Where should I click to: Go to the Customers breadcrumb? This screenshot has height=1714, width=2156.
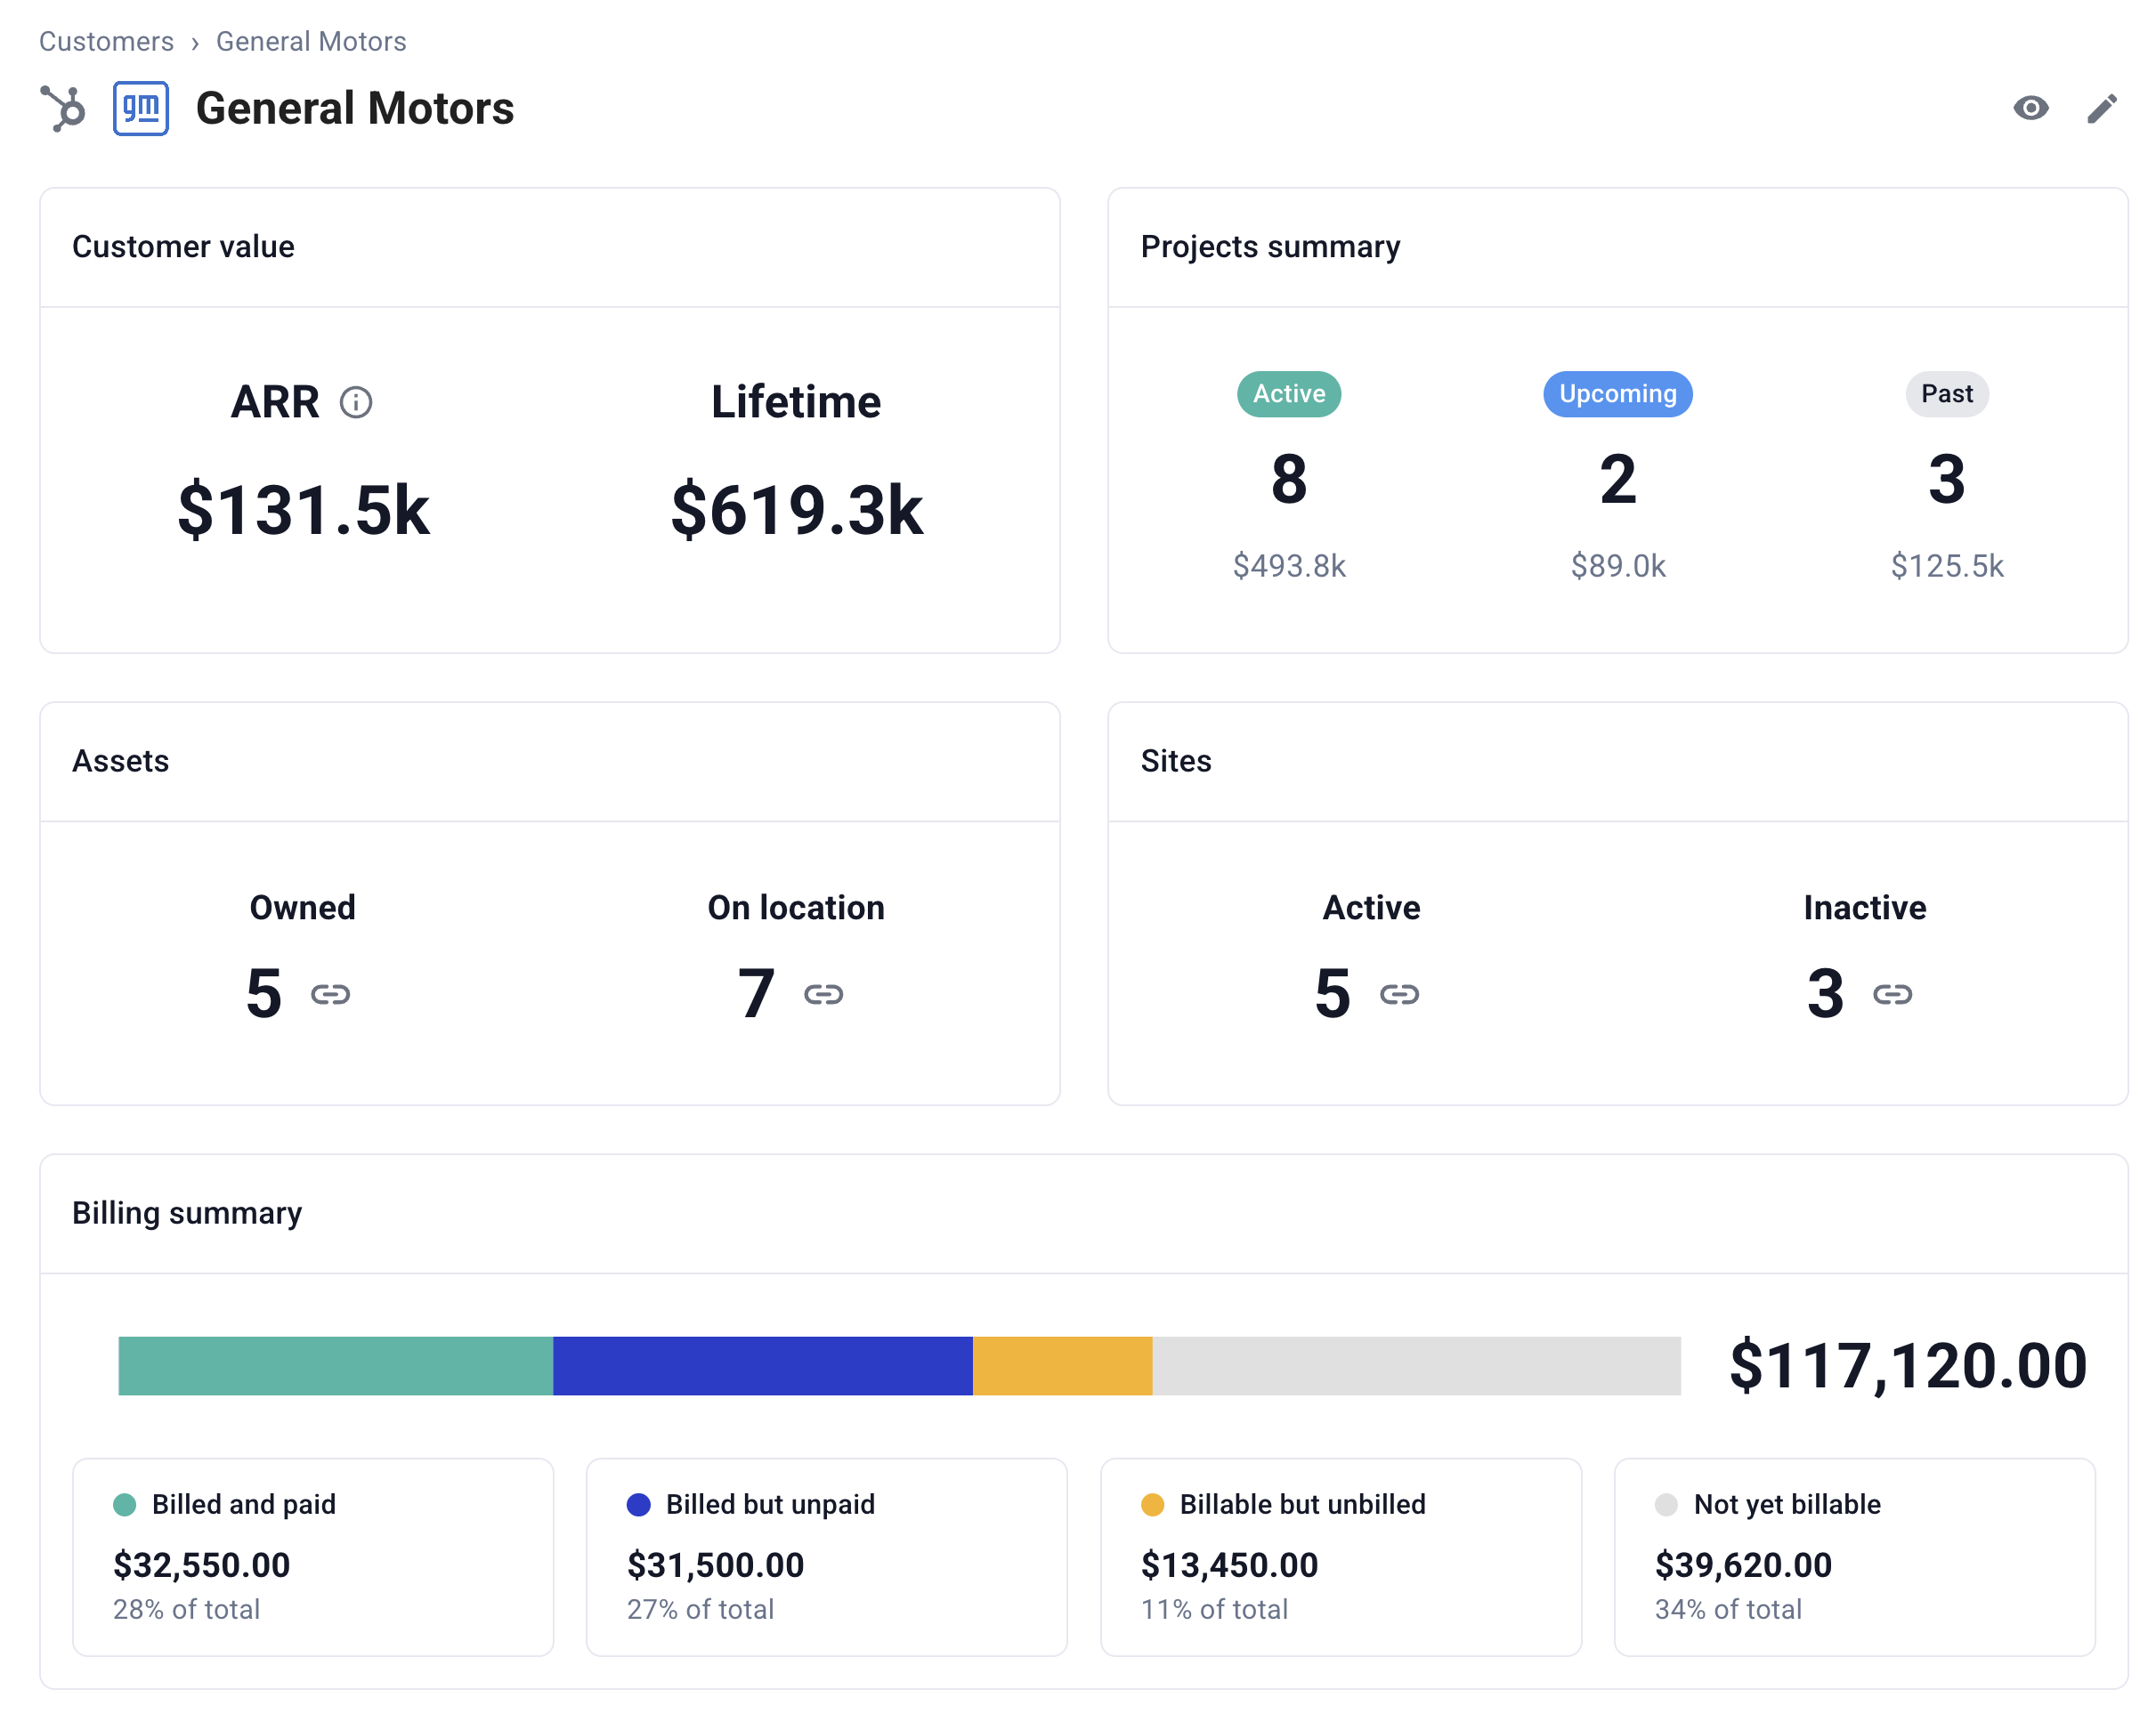(106, 41)
